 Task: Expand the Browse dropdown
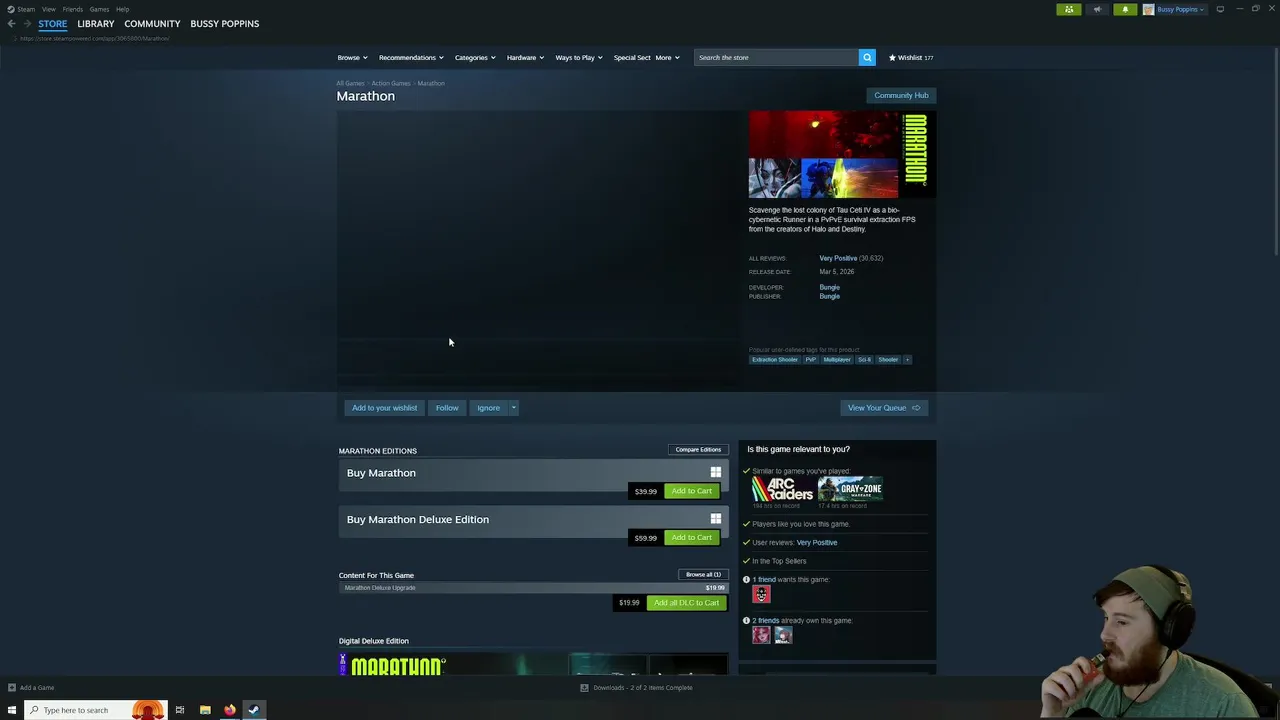point(352,57)
